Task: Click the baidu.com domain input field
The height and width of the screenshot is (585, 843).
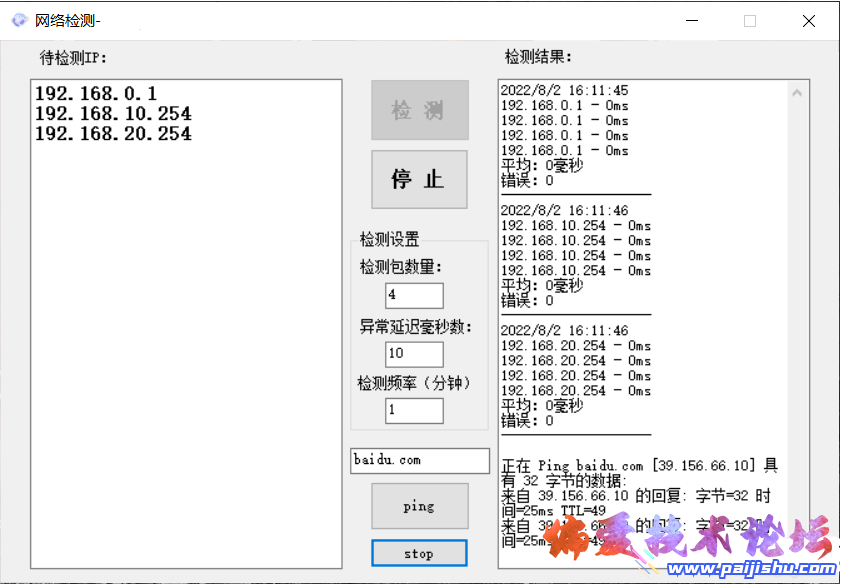Action: 419,460
